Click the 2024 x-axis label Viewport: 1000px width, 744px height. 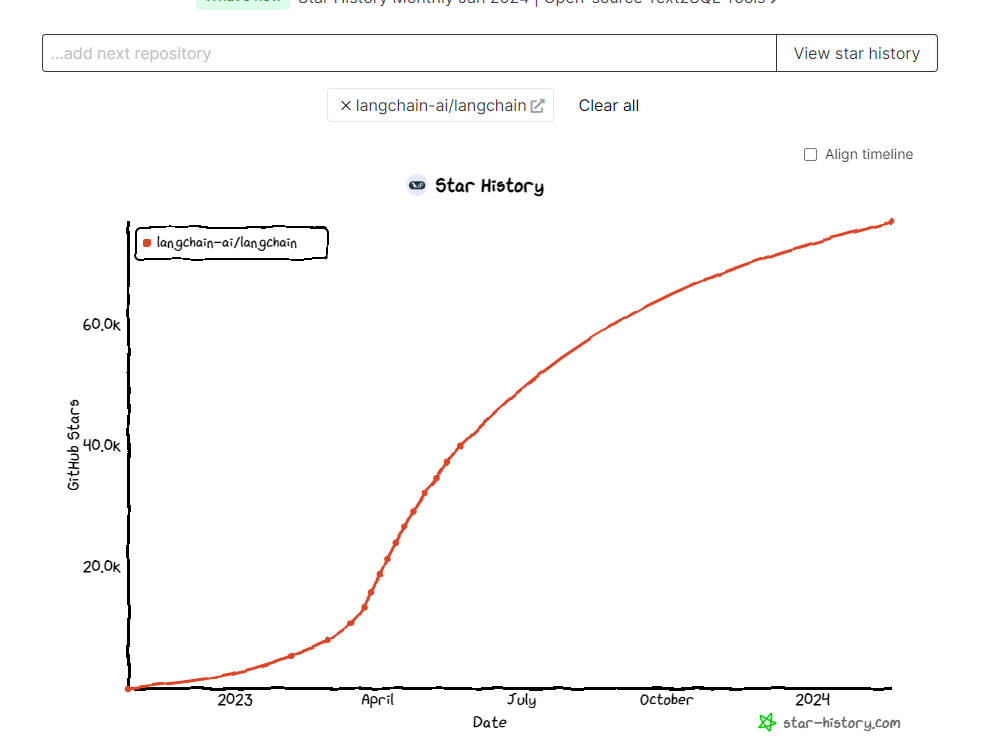coord(812,700)
